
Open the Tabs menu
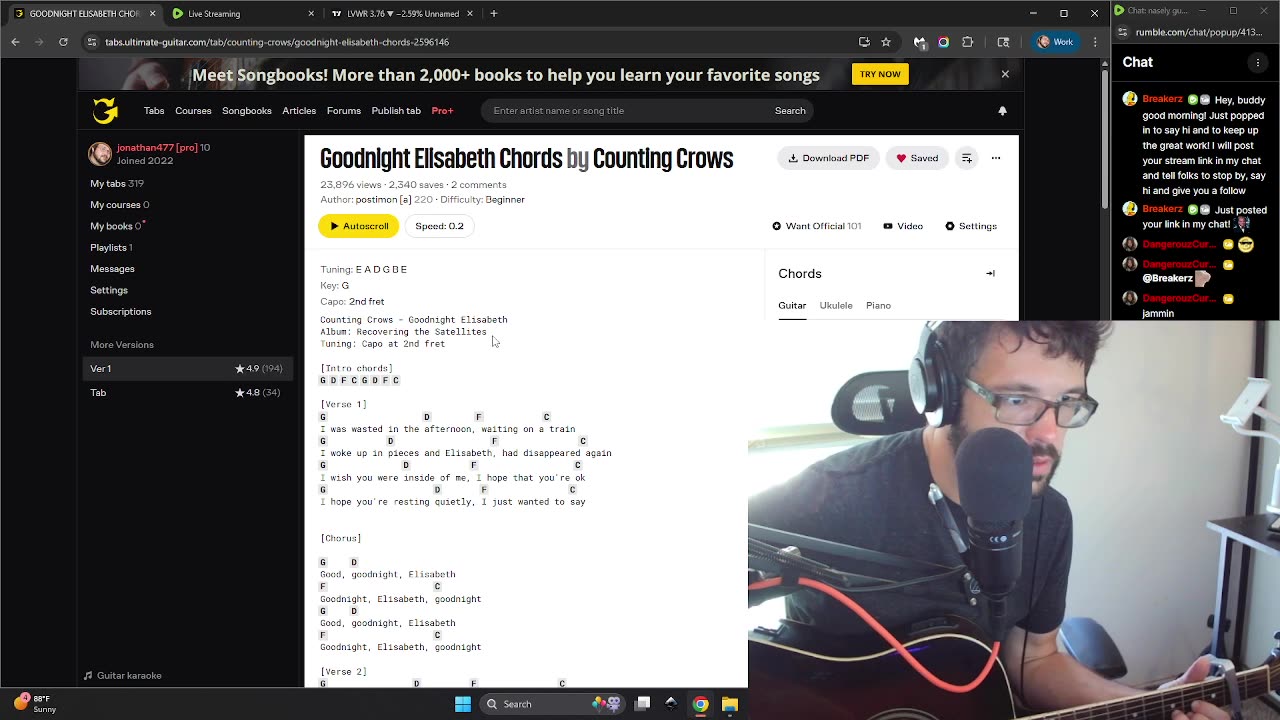point(153,111)
